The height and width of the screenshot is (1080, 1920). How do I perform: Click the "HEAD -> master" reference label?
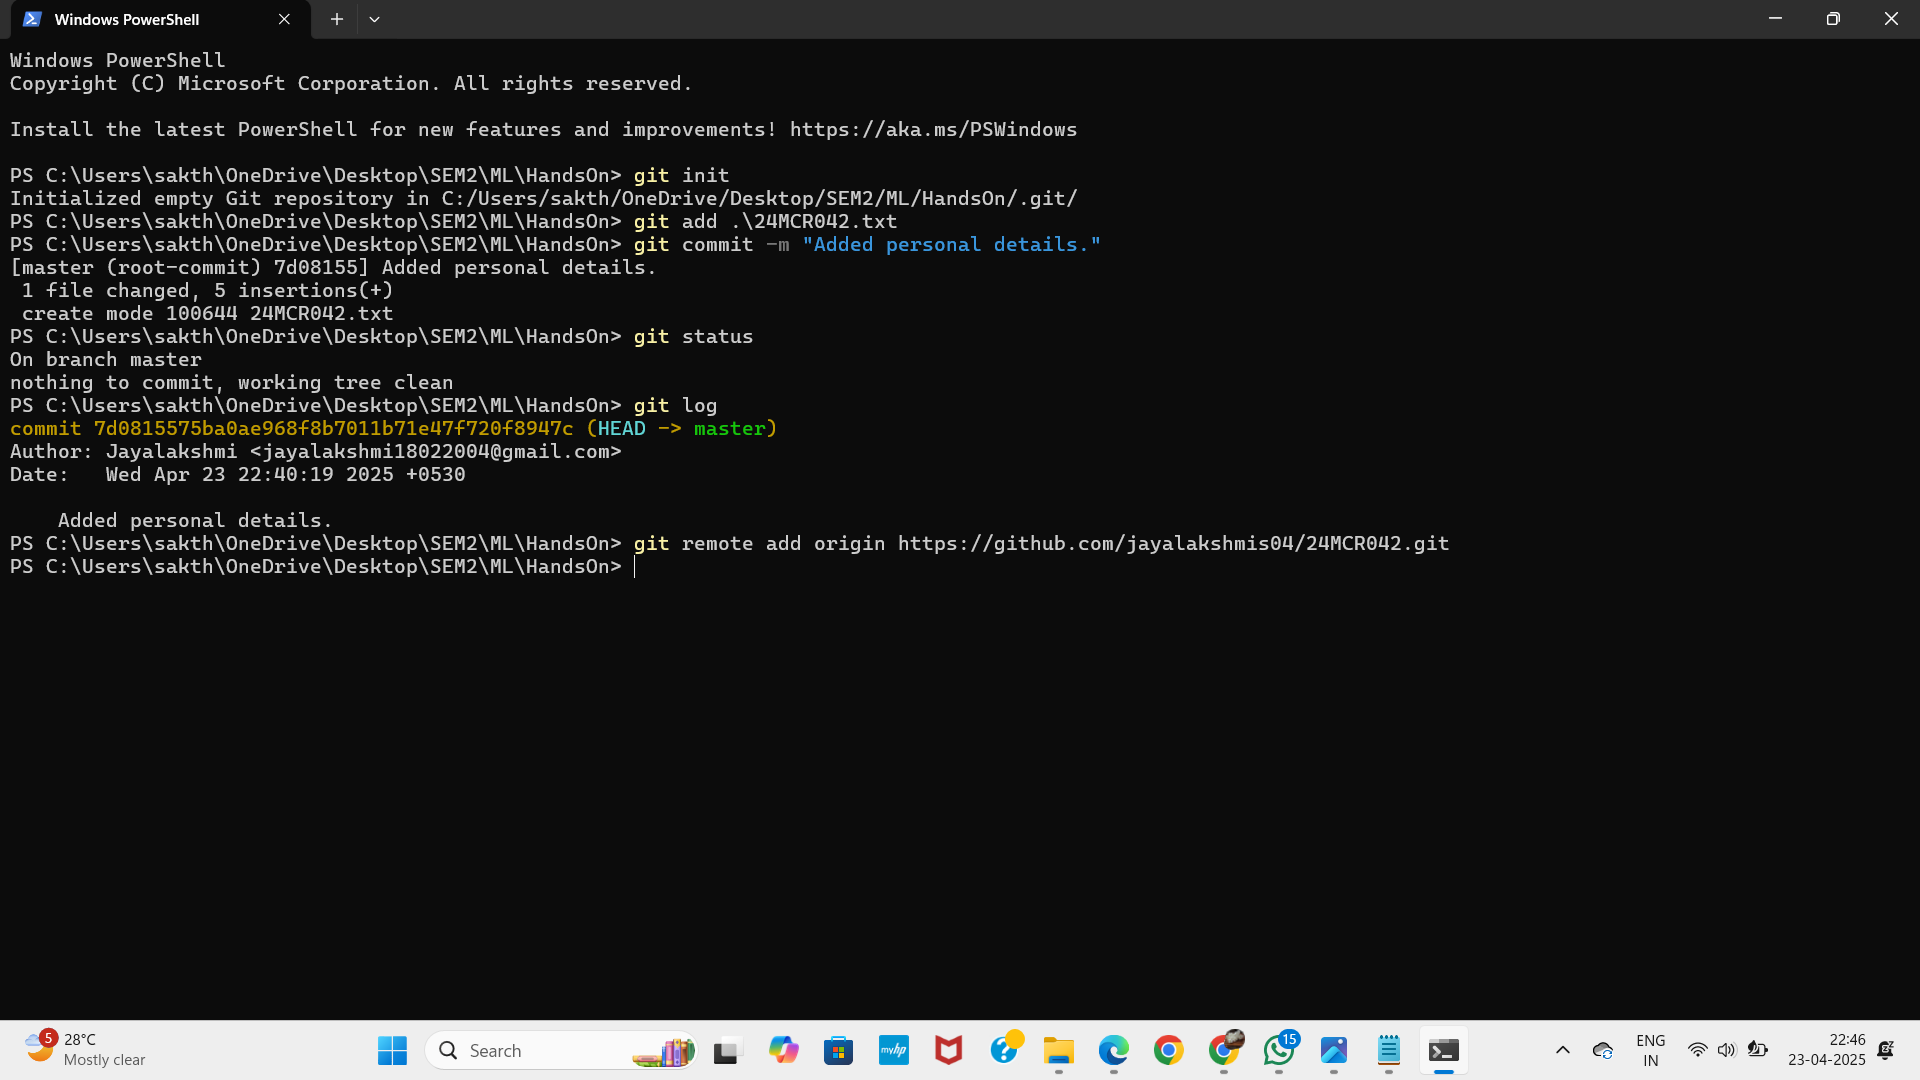681,428
